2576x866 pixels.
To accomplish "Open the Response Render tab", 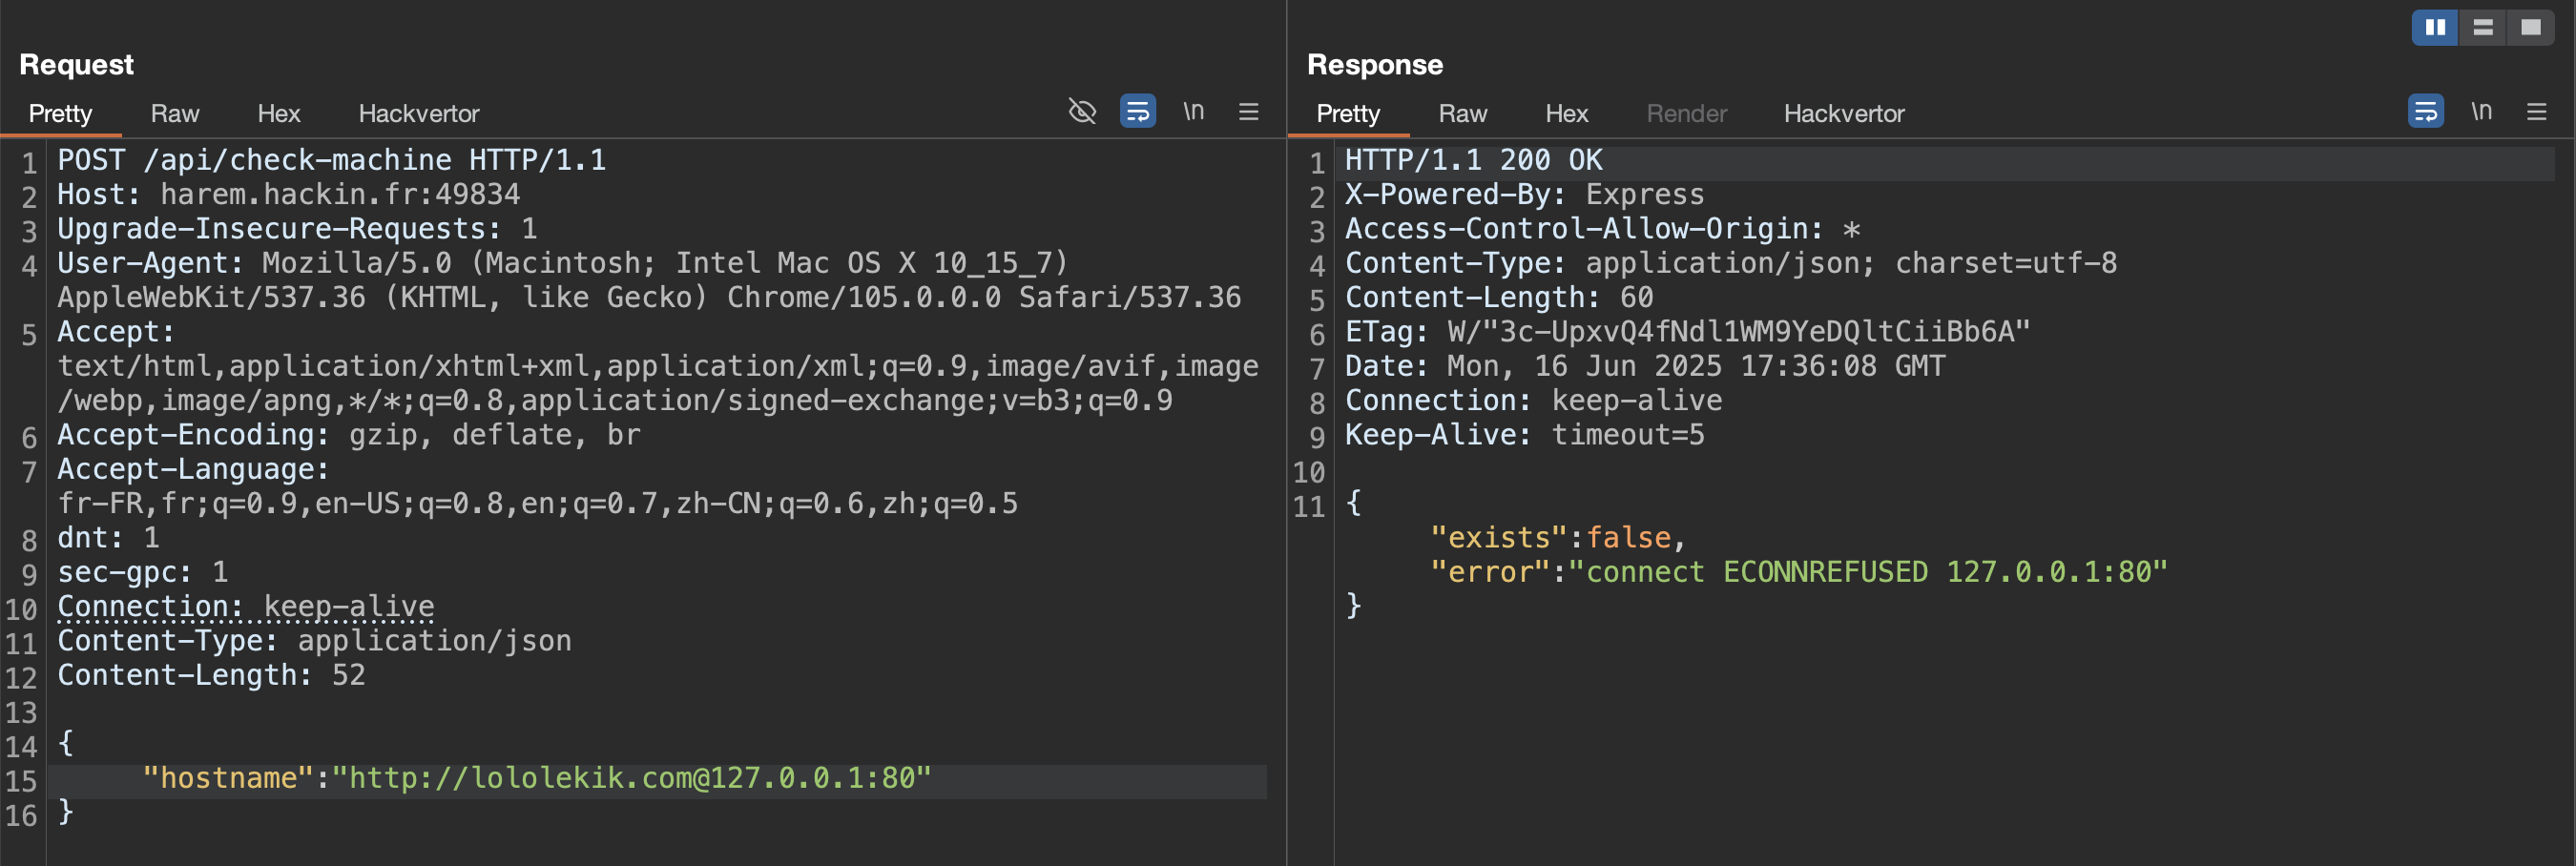I will click(x=1686, y=114).
